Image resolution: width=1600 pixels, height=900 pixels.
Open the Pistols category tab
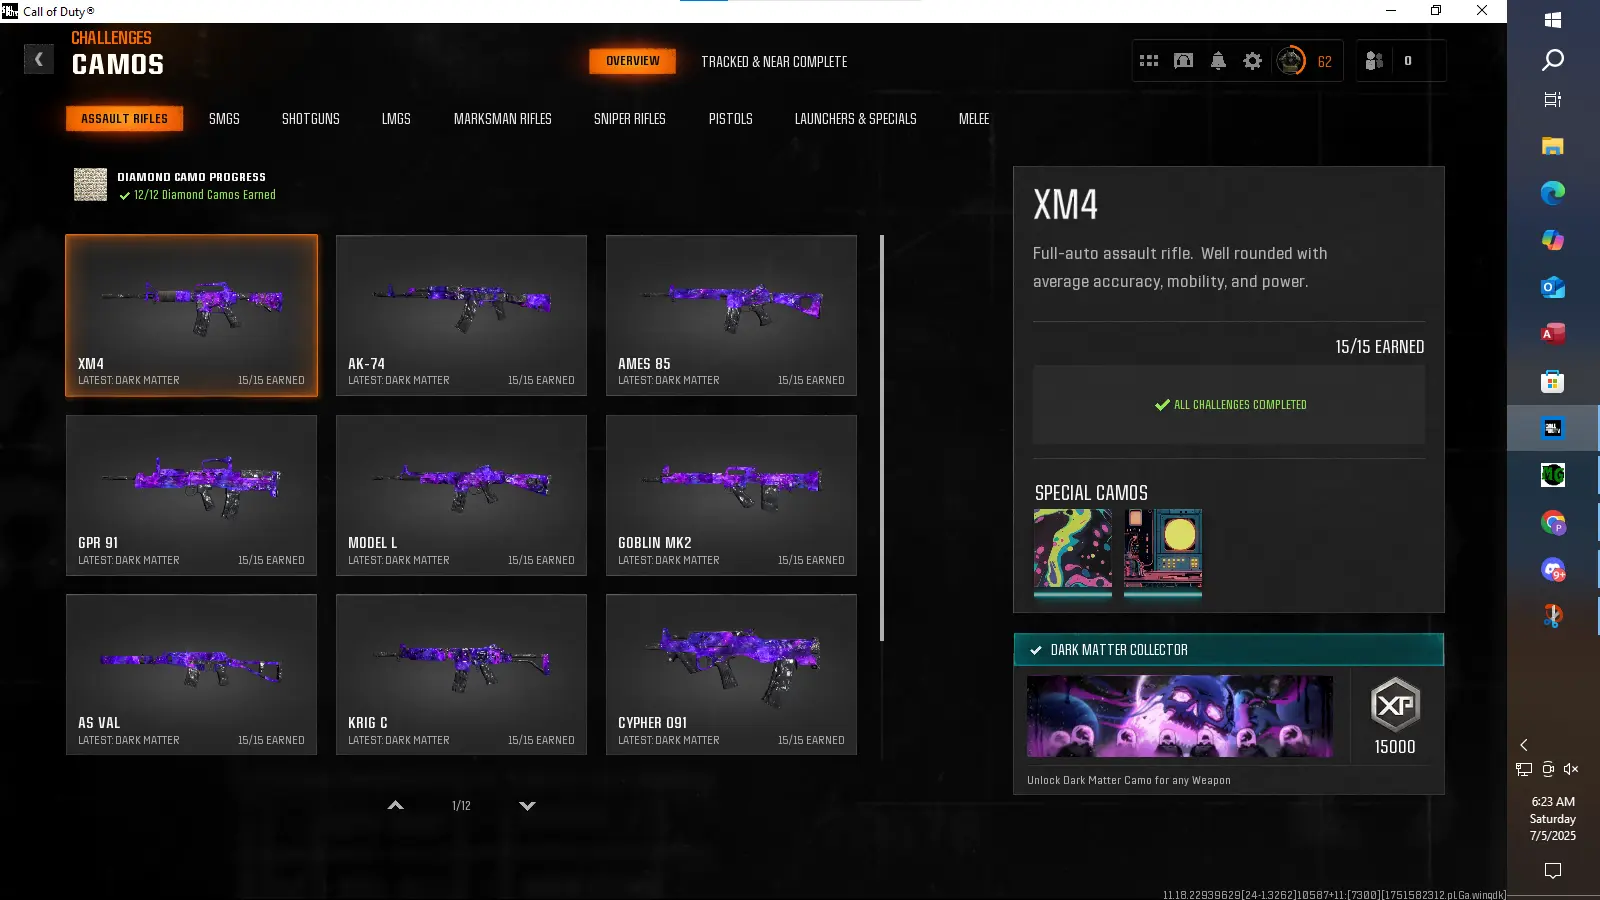(x=731, y=119)
